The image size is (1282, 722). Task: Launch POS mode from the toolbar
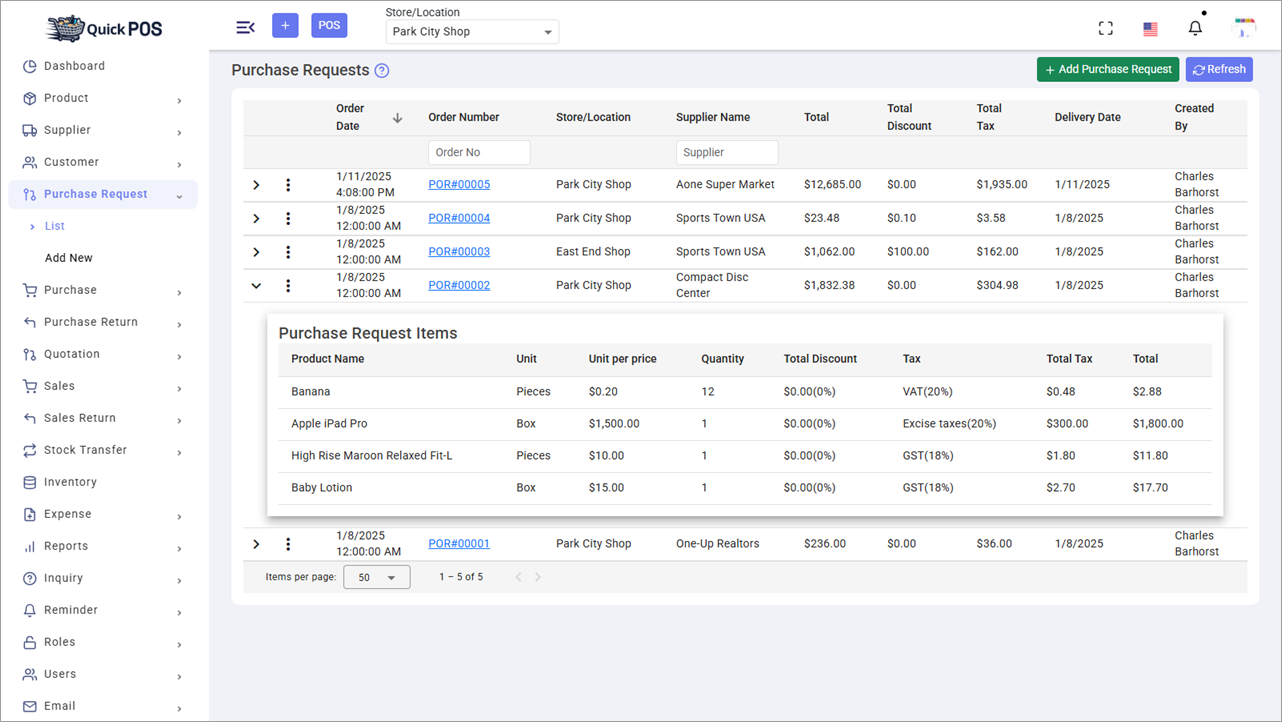coord(329,25)
